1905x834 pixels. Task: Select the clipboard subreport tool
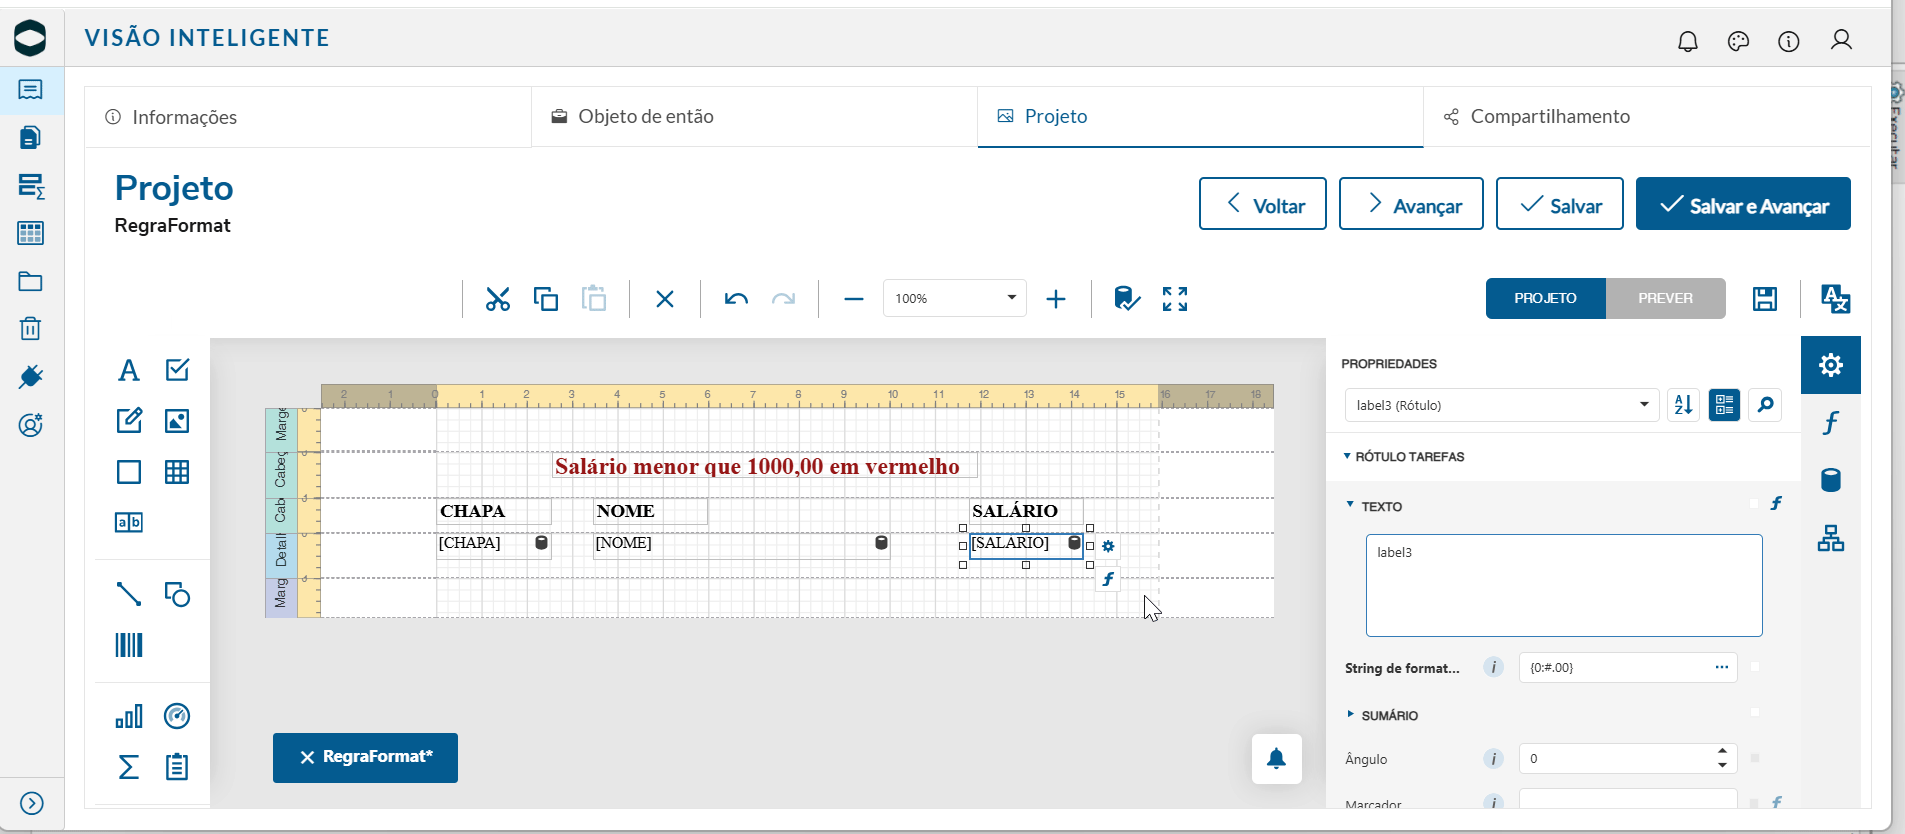(x=177, y=767)
